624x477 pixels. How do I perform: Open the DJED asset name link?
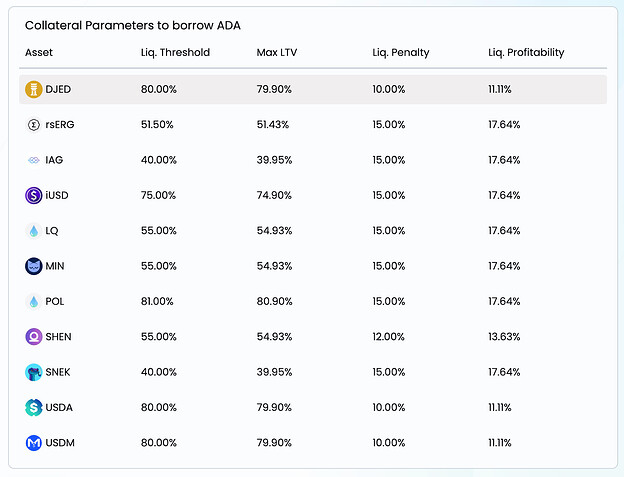click(58, 89)
